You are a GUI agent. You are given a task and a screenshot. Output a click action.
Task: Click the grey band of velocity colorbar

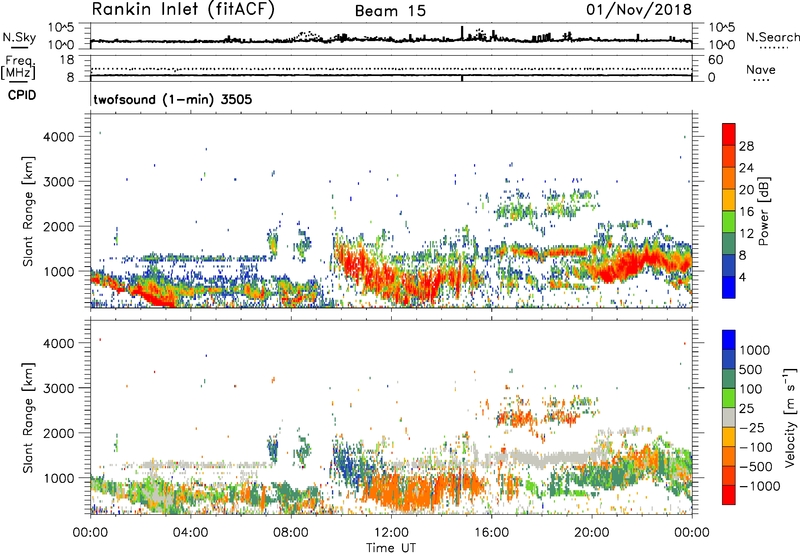pos(729,418)
